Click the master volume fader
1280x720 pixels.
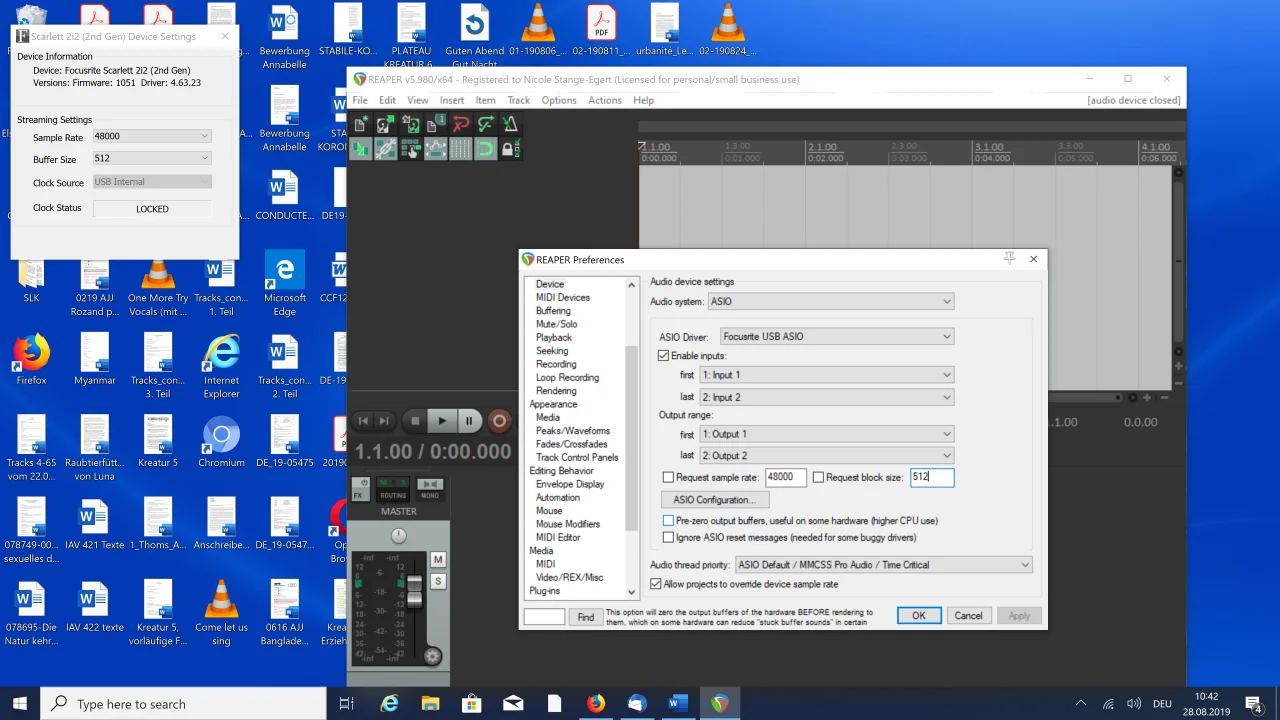pos(414,590)
